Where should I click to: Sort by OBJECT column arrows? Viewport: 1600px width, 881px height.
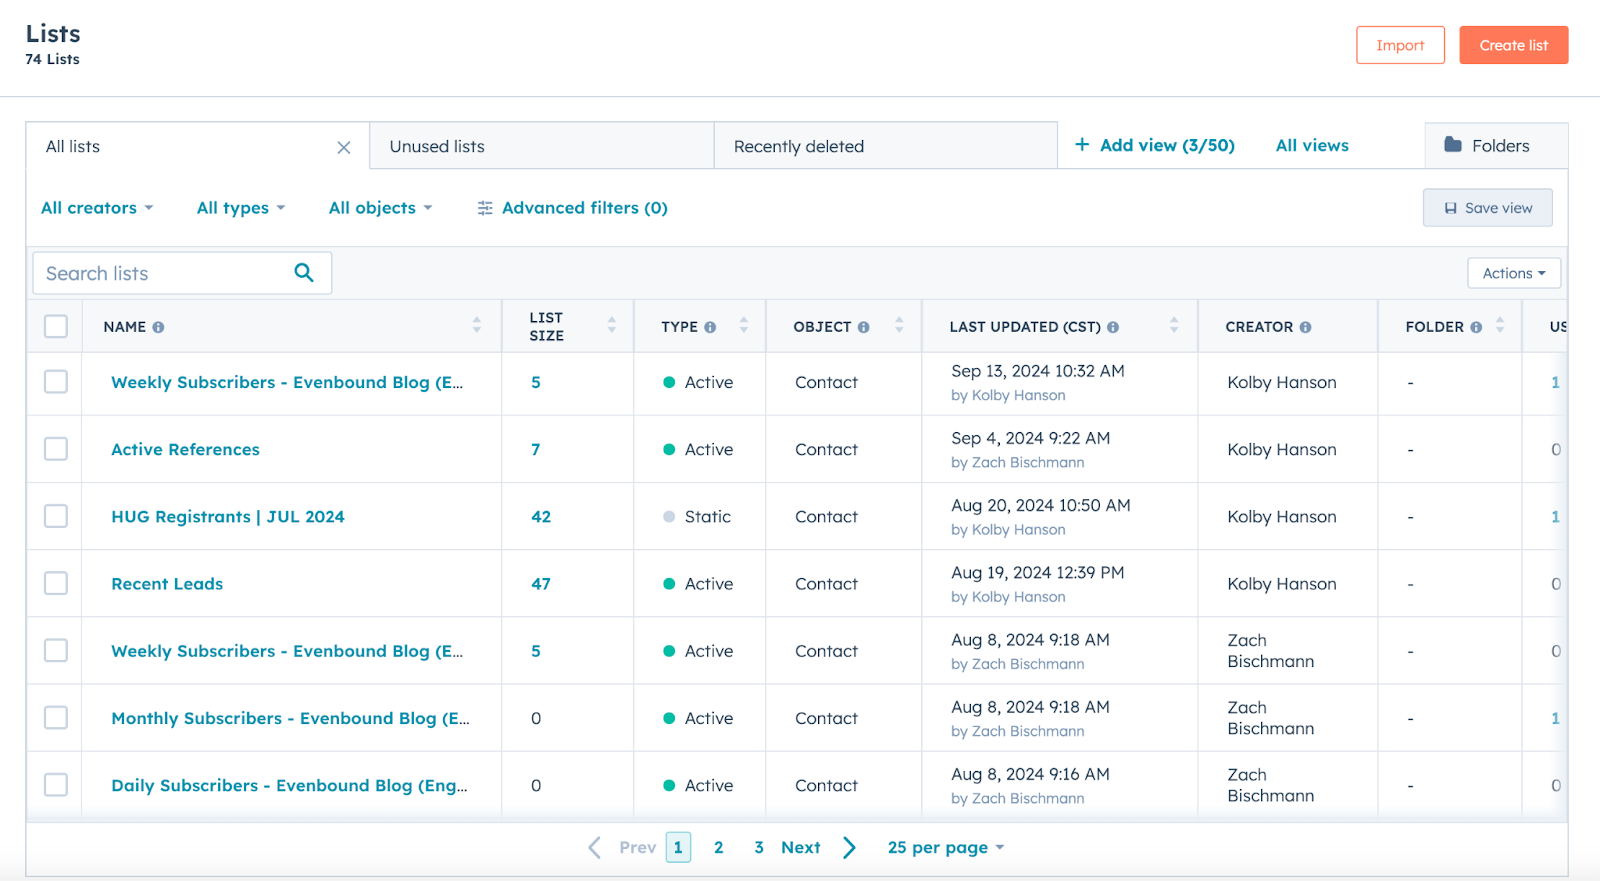(x=899, y=325)
